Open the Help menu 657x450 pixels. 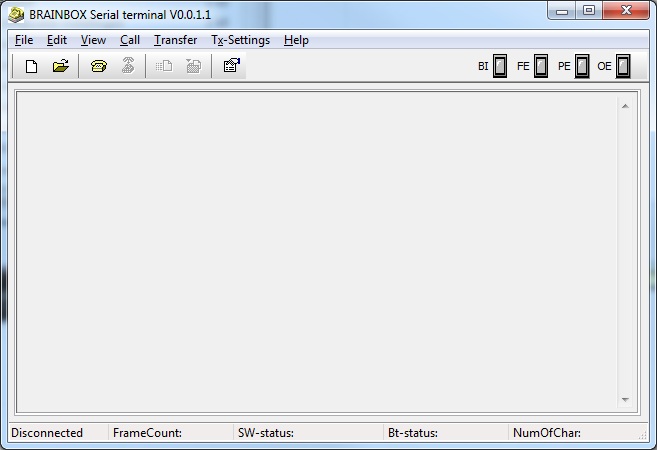click(x=296, y=40)
